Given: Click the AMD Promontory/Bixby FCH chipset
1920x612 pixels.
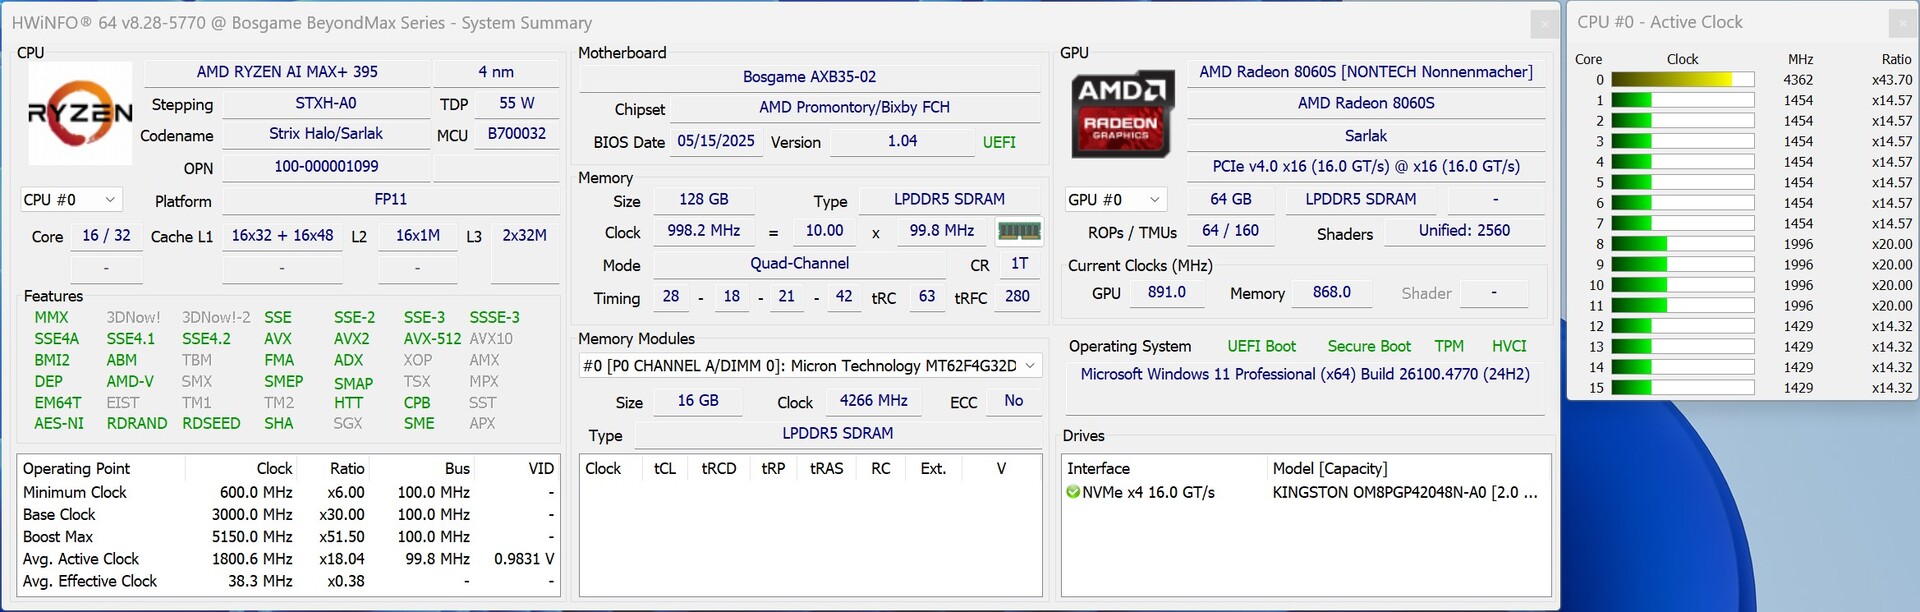Looking at the screenshot, I should 854,108.
